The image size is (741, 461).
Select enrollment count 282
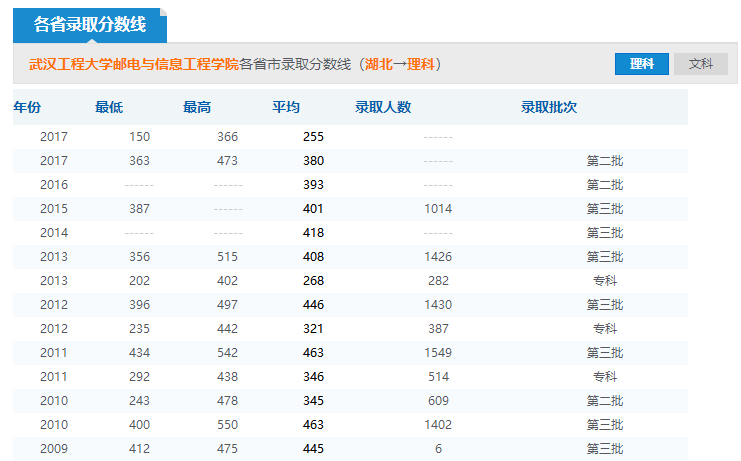(x=438, y=281)
